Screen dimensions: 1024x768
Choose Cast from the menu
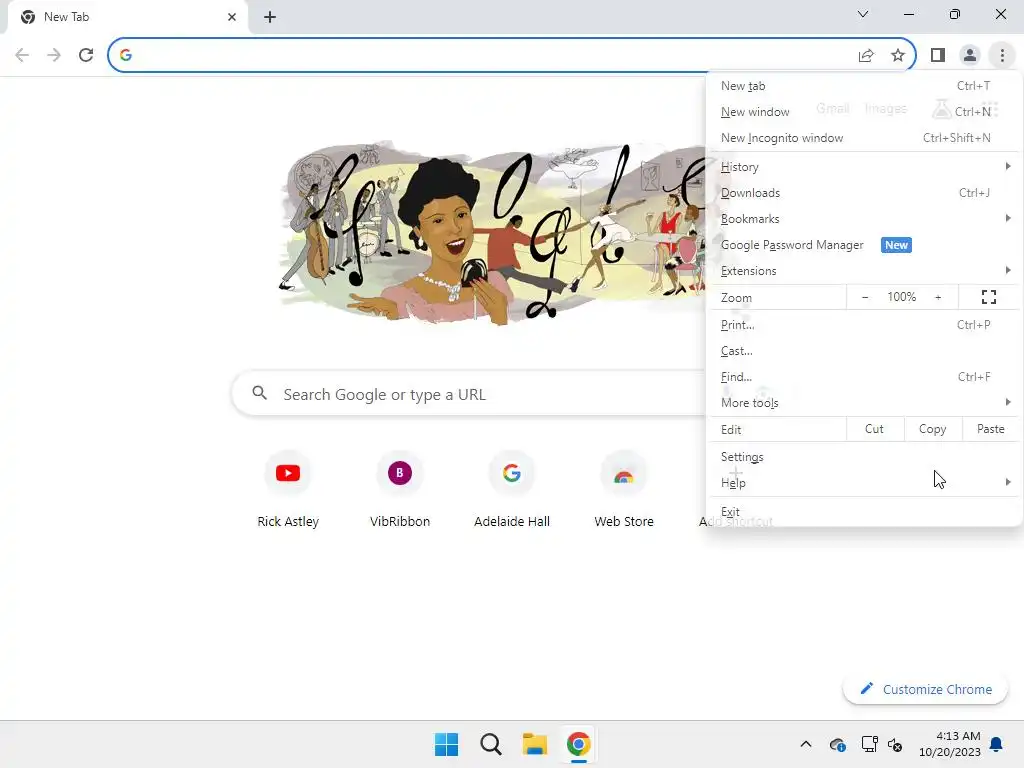click(x=863, y=351)
